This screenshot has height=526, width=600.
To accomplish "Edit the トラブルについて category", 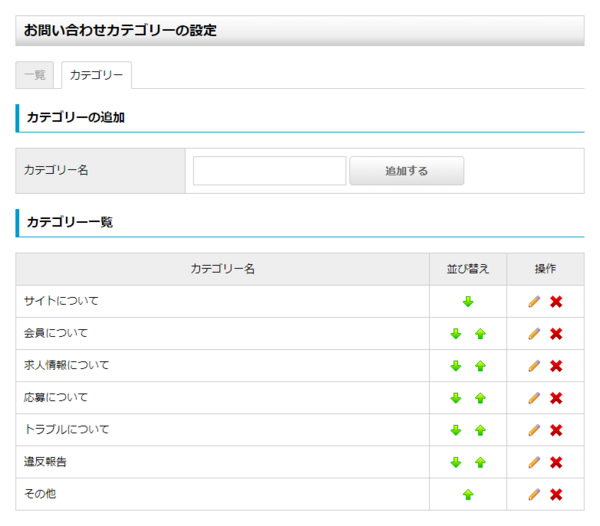I will [534, 430].
